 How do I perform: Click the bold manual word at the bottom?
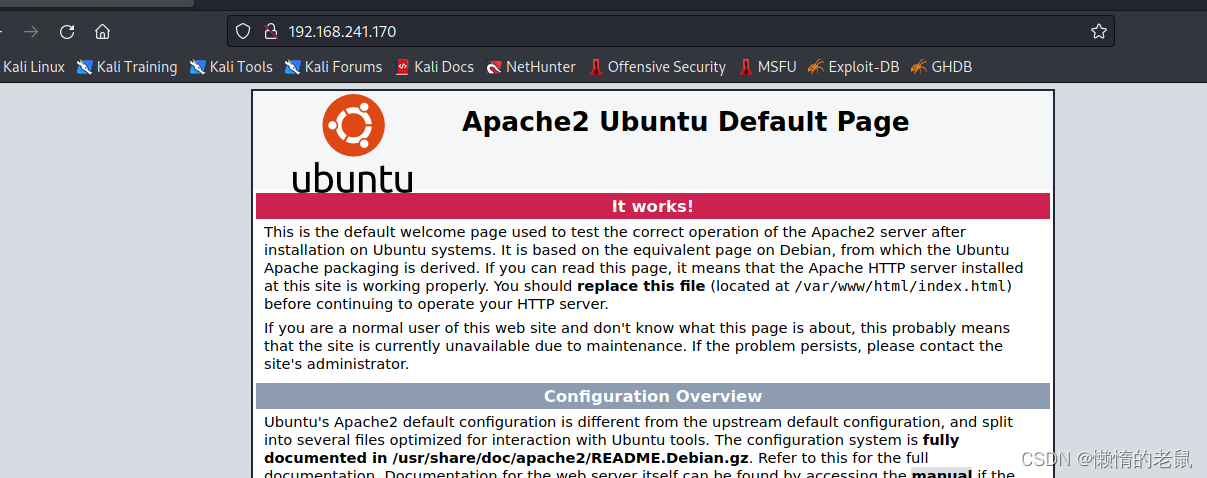[x=941, y=473]
